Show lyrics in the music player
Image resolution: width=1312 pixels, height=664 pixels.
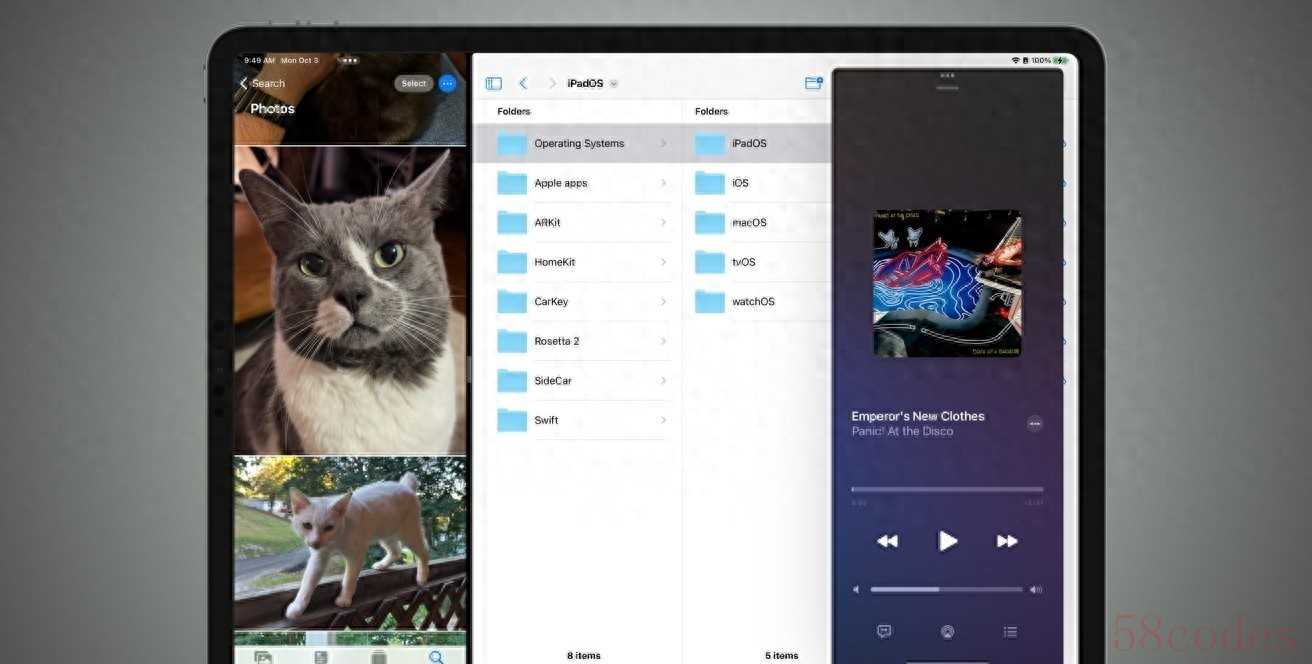pyautogui.click(x=884, y=631)
